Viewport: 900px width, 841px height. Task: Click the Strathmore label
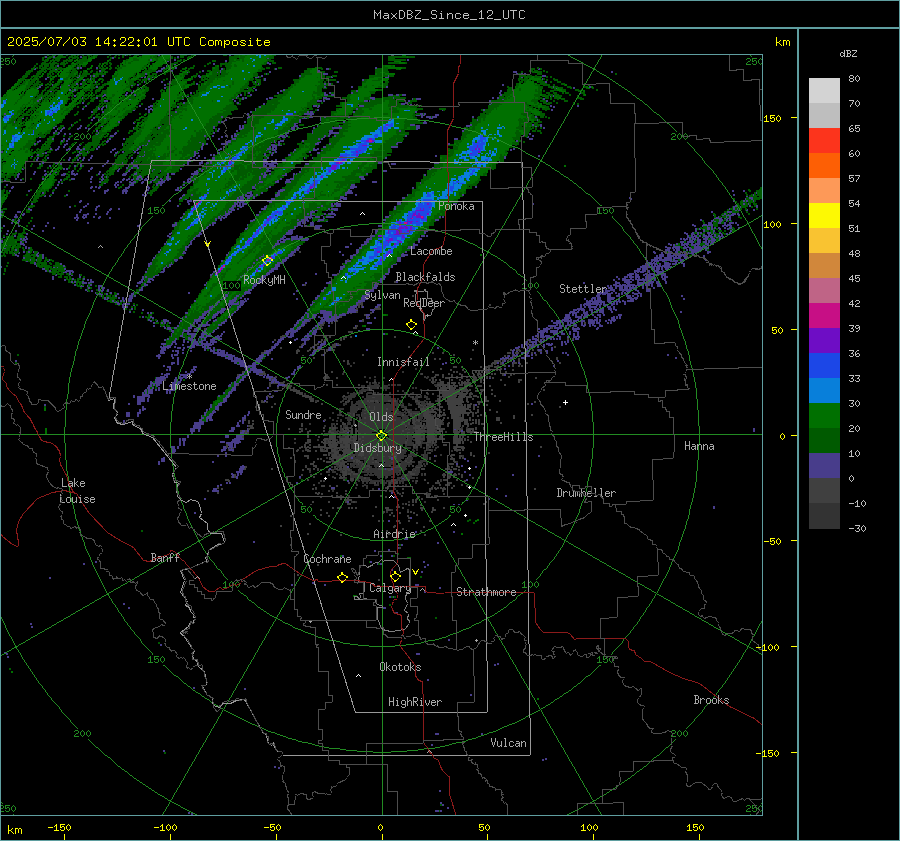(x=486, y=592)
